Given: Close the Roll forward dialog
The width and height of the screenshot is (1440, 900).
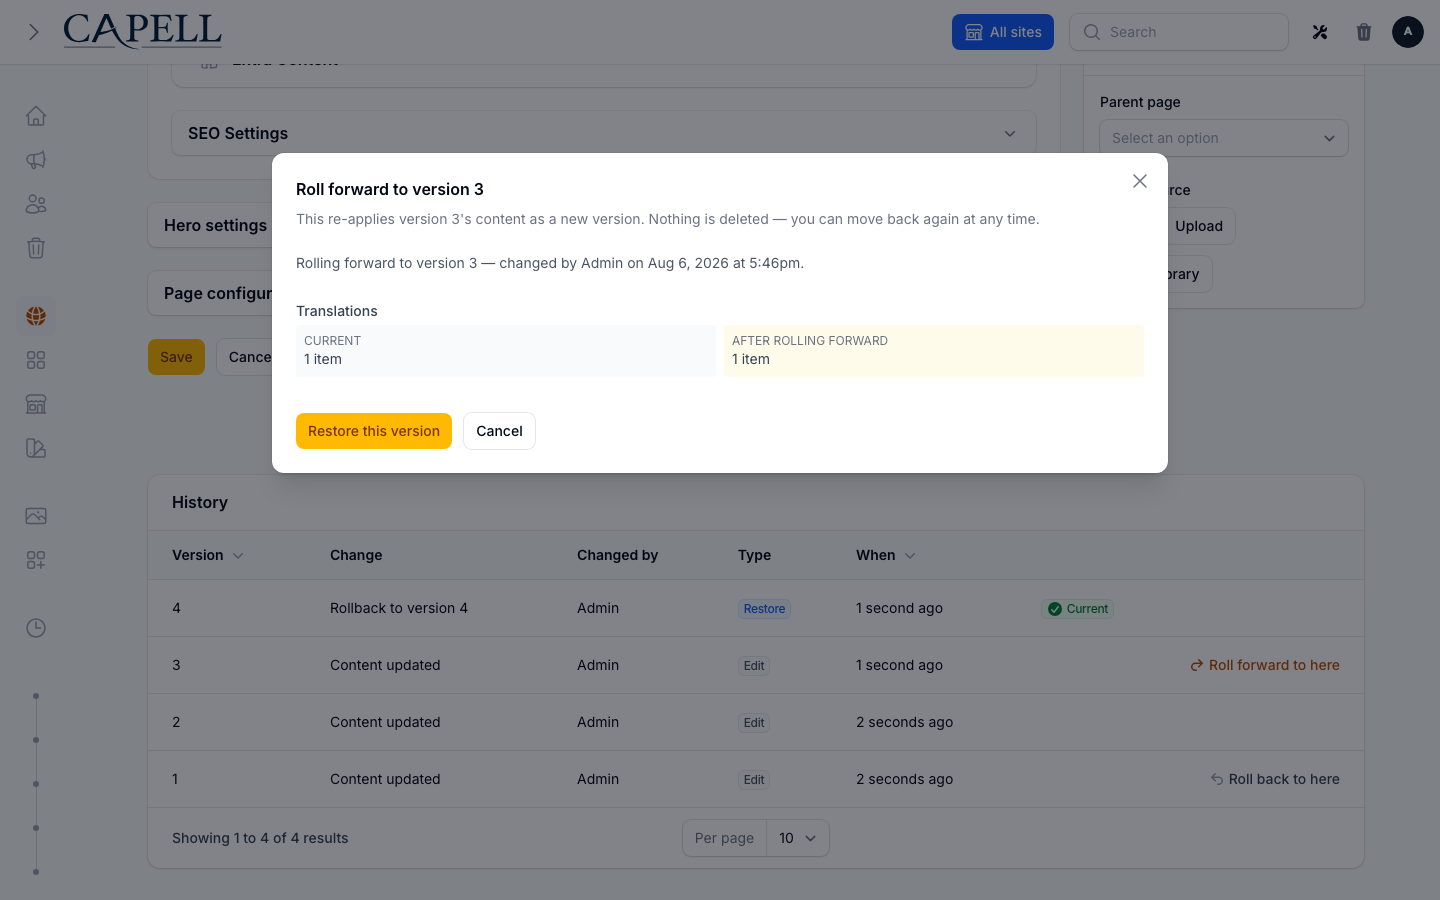Looking at the screenshot, I should coord(1140,181).
